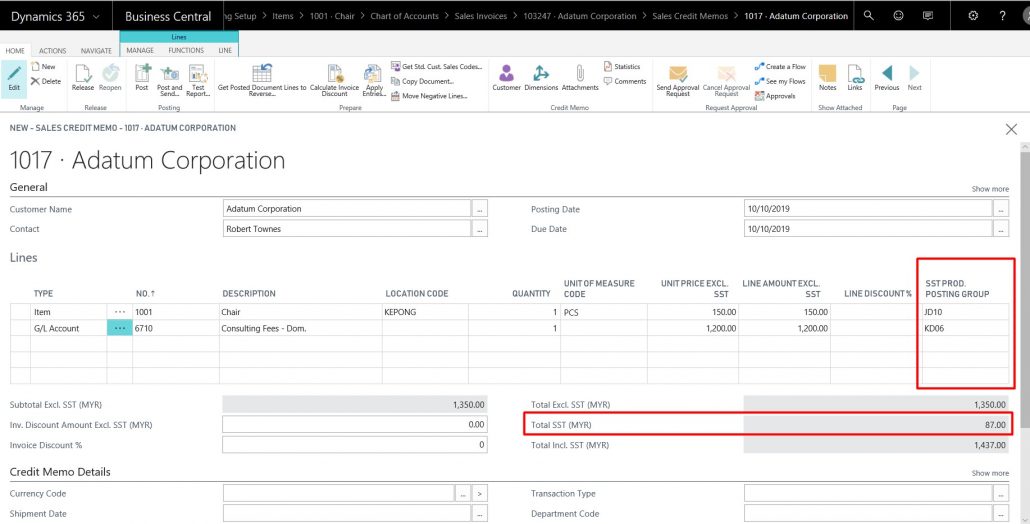This screenshot has height=524, width=1030.
Task: Show more in General section
Action: (990, 189)
